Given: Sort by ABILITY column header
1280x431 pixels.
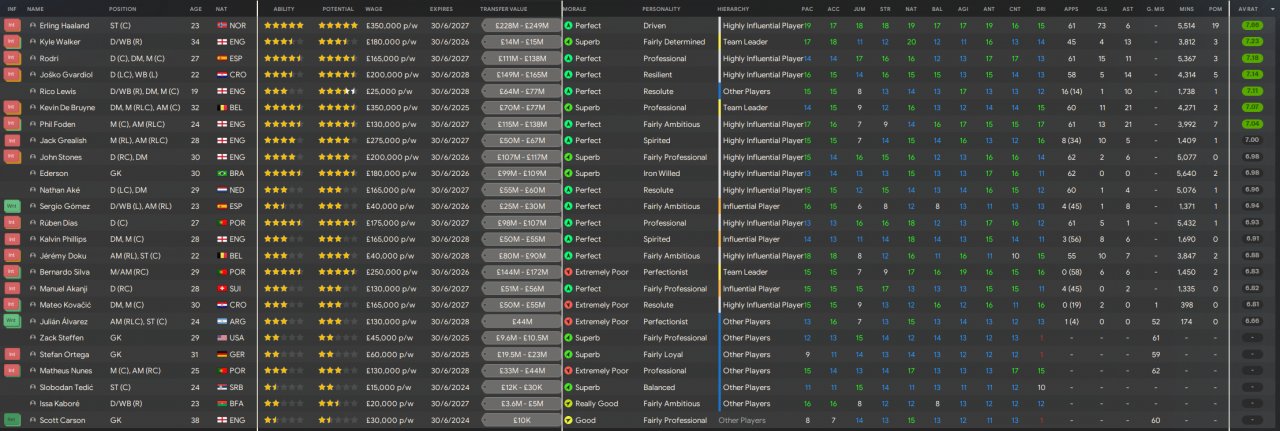Looking at the screenshot, I should coord(283,8).
